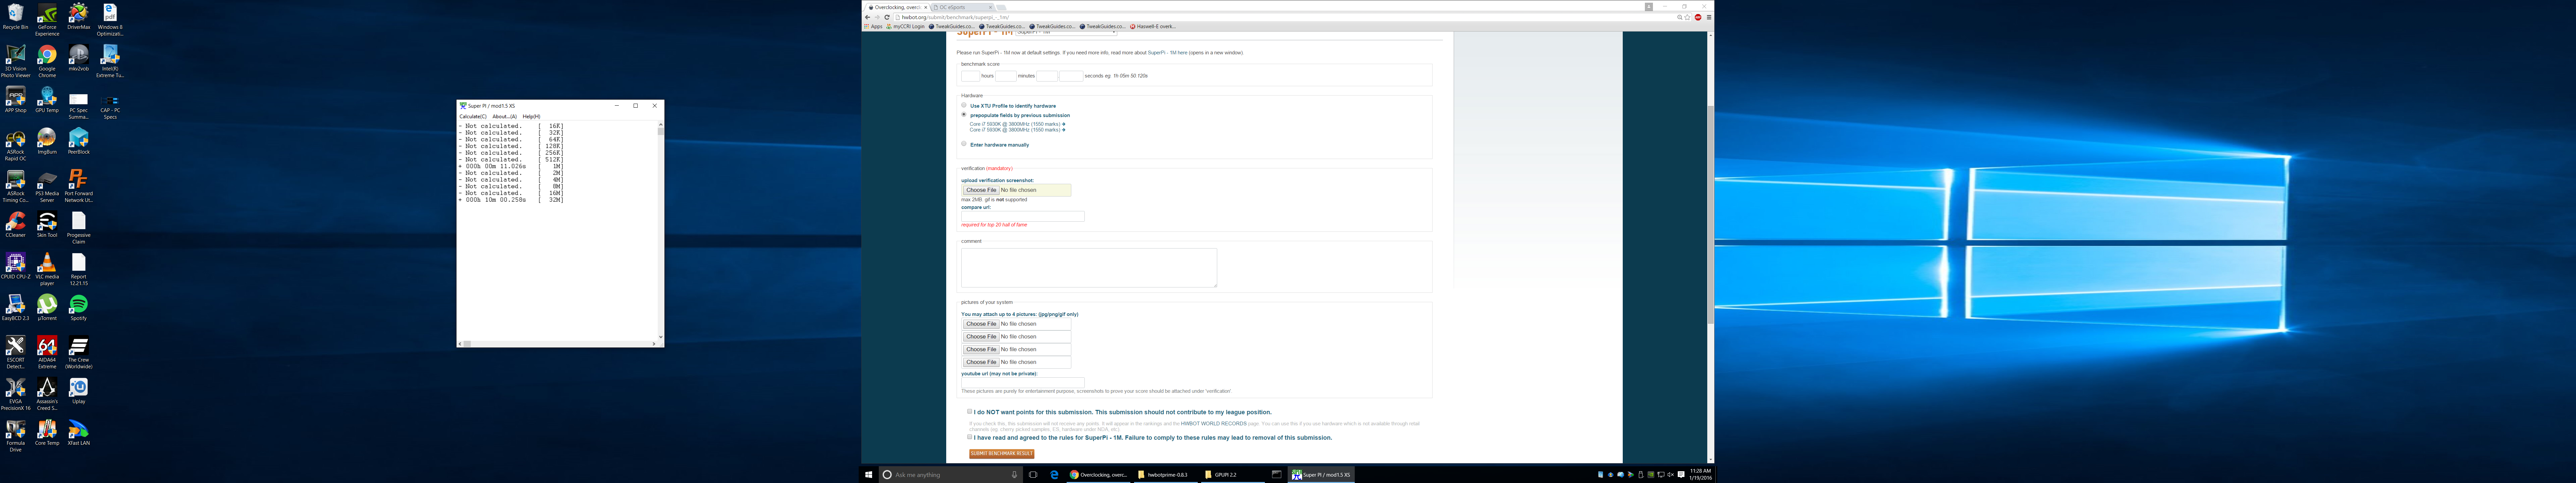
Task: Click the minutes input field
Action: [x=1006, y=76]
